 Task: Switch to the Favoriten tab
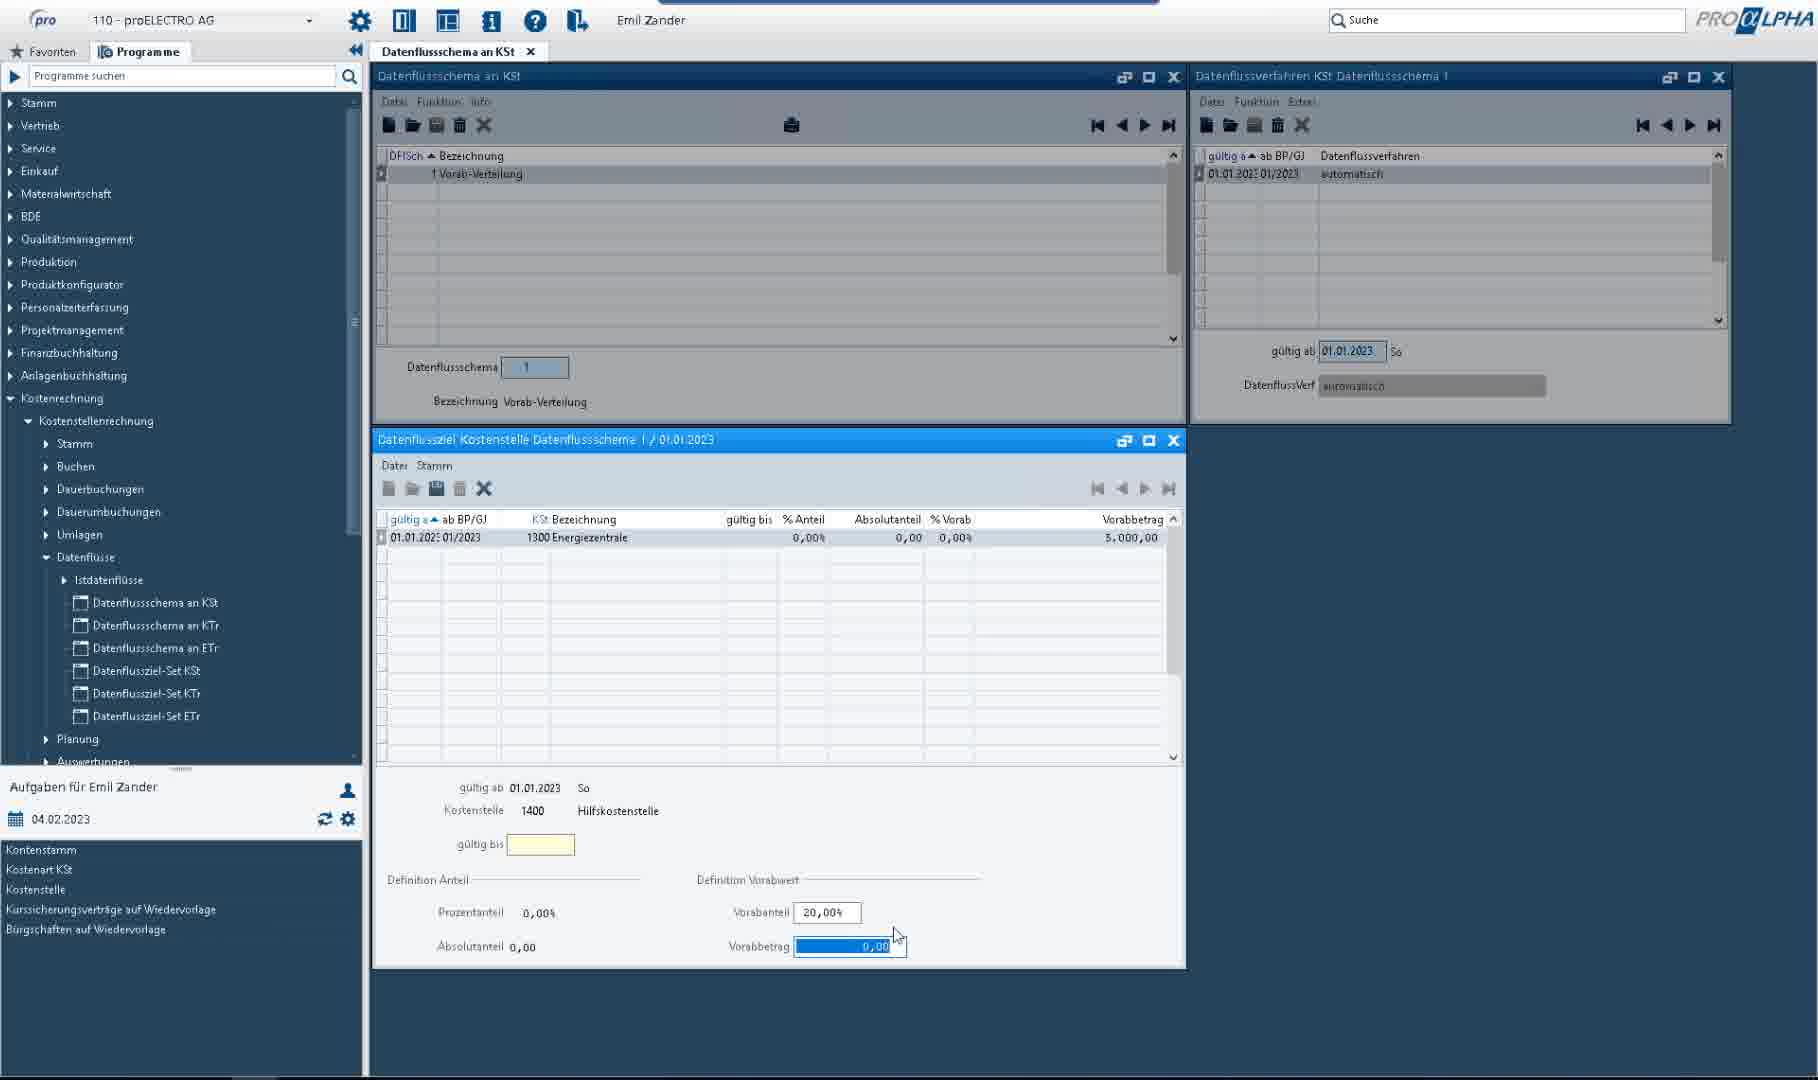pyautogui.click(x=43, y=52)
